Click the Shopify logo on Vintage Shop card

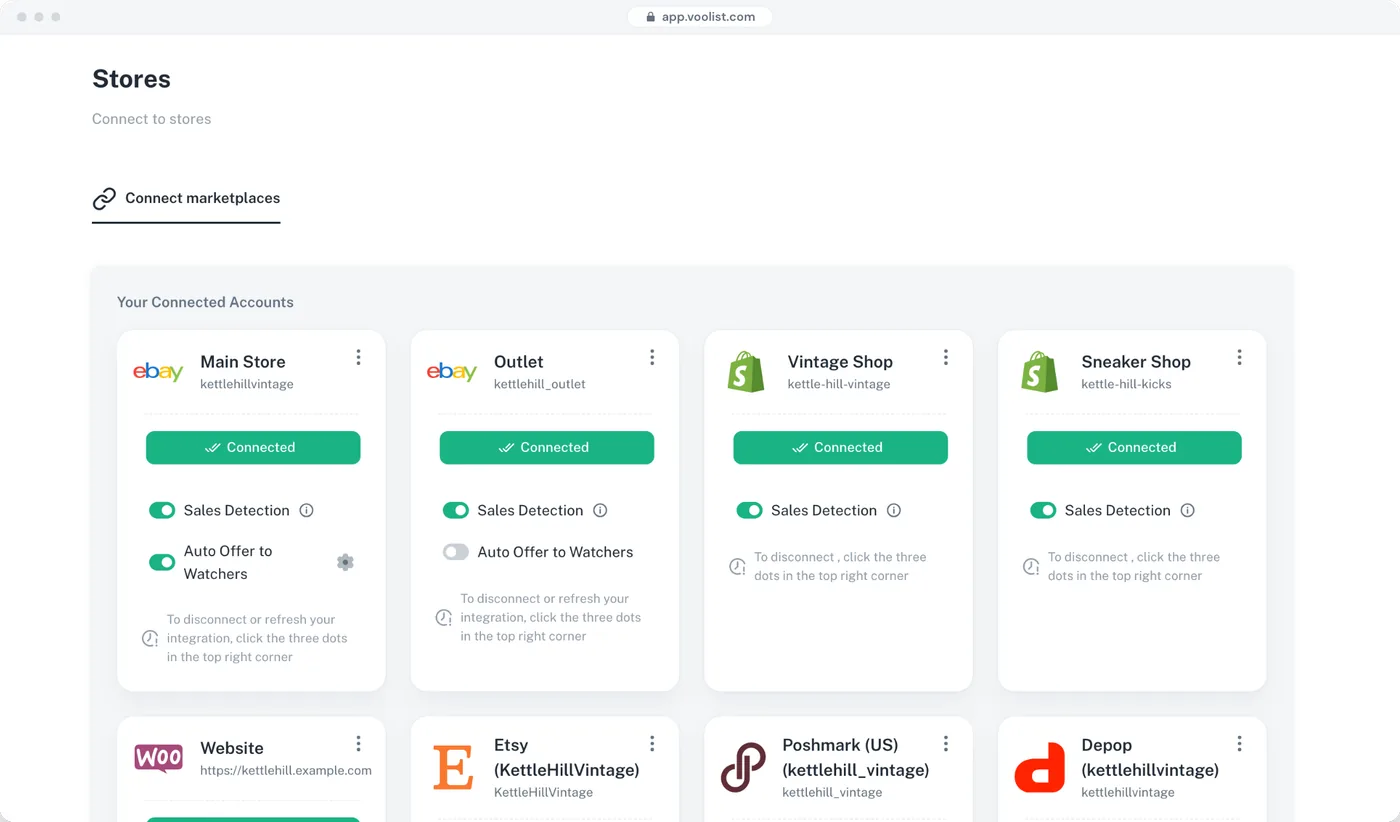[746, 372]
